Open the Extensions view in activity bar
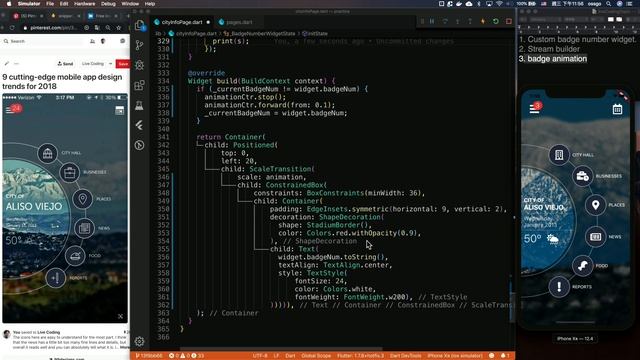 point(140,85)
